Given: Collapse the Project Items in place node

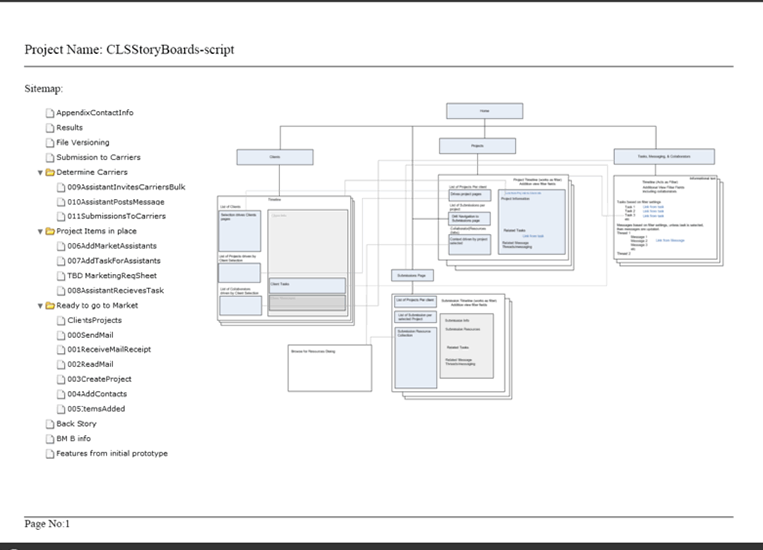Looking at the screenshot, I should [x=40, y=232].
